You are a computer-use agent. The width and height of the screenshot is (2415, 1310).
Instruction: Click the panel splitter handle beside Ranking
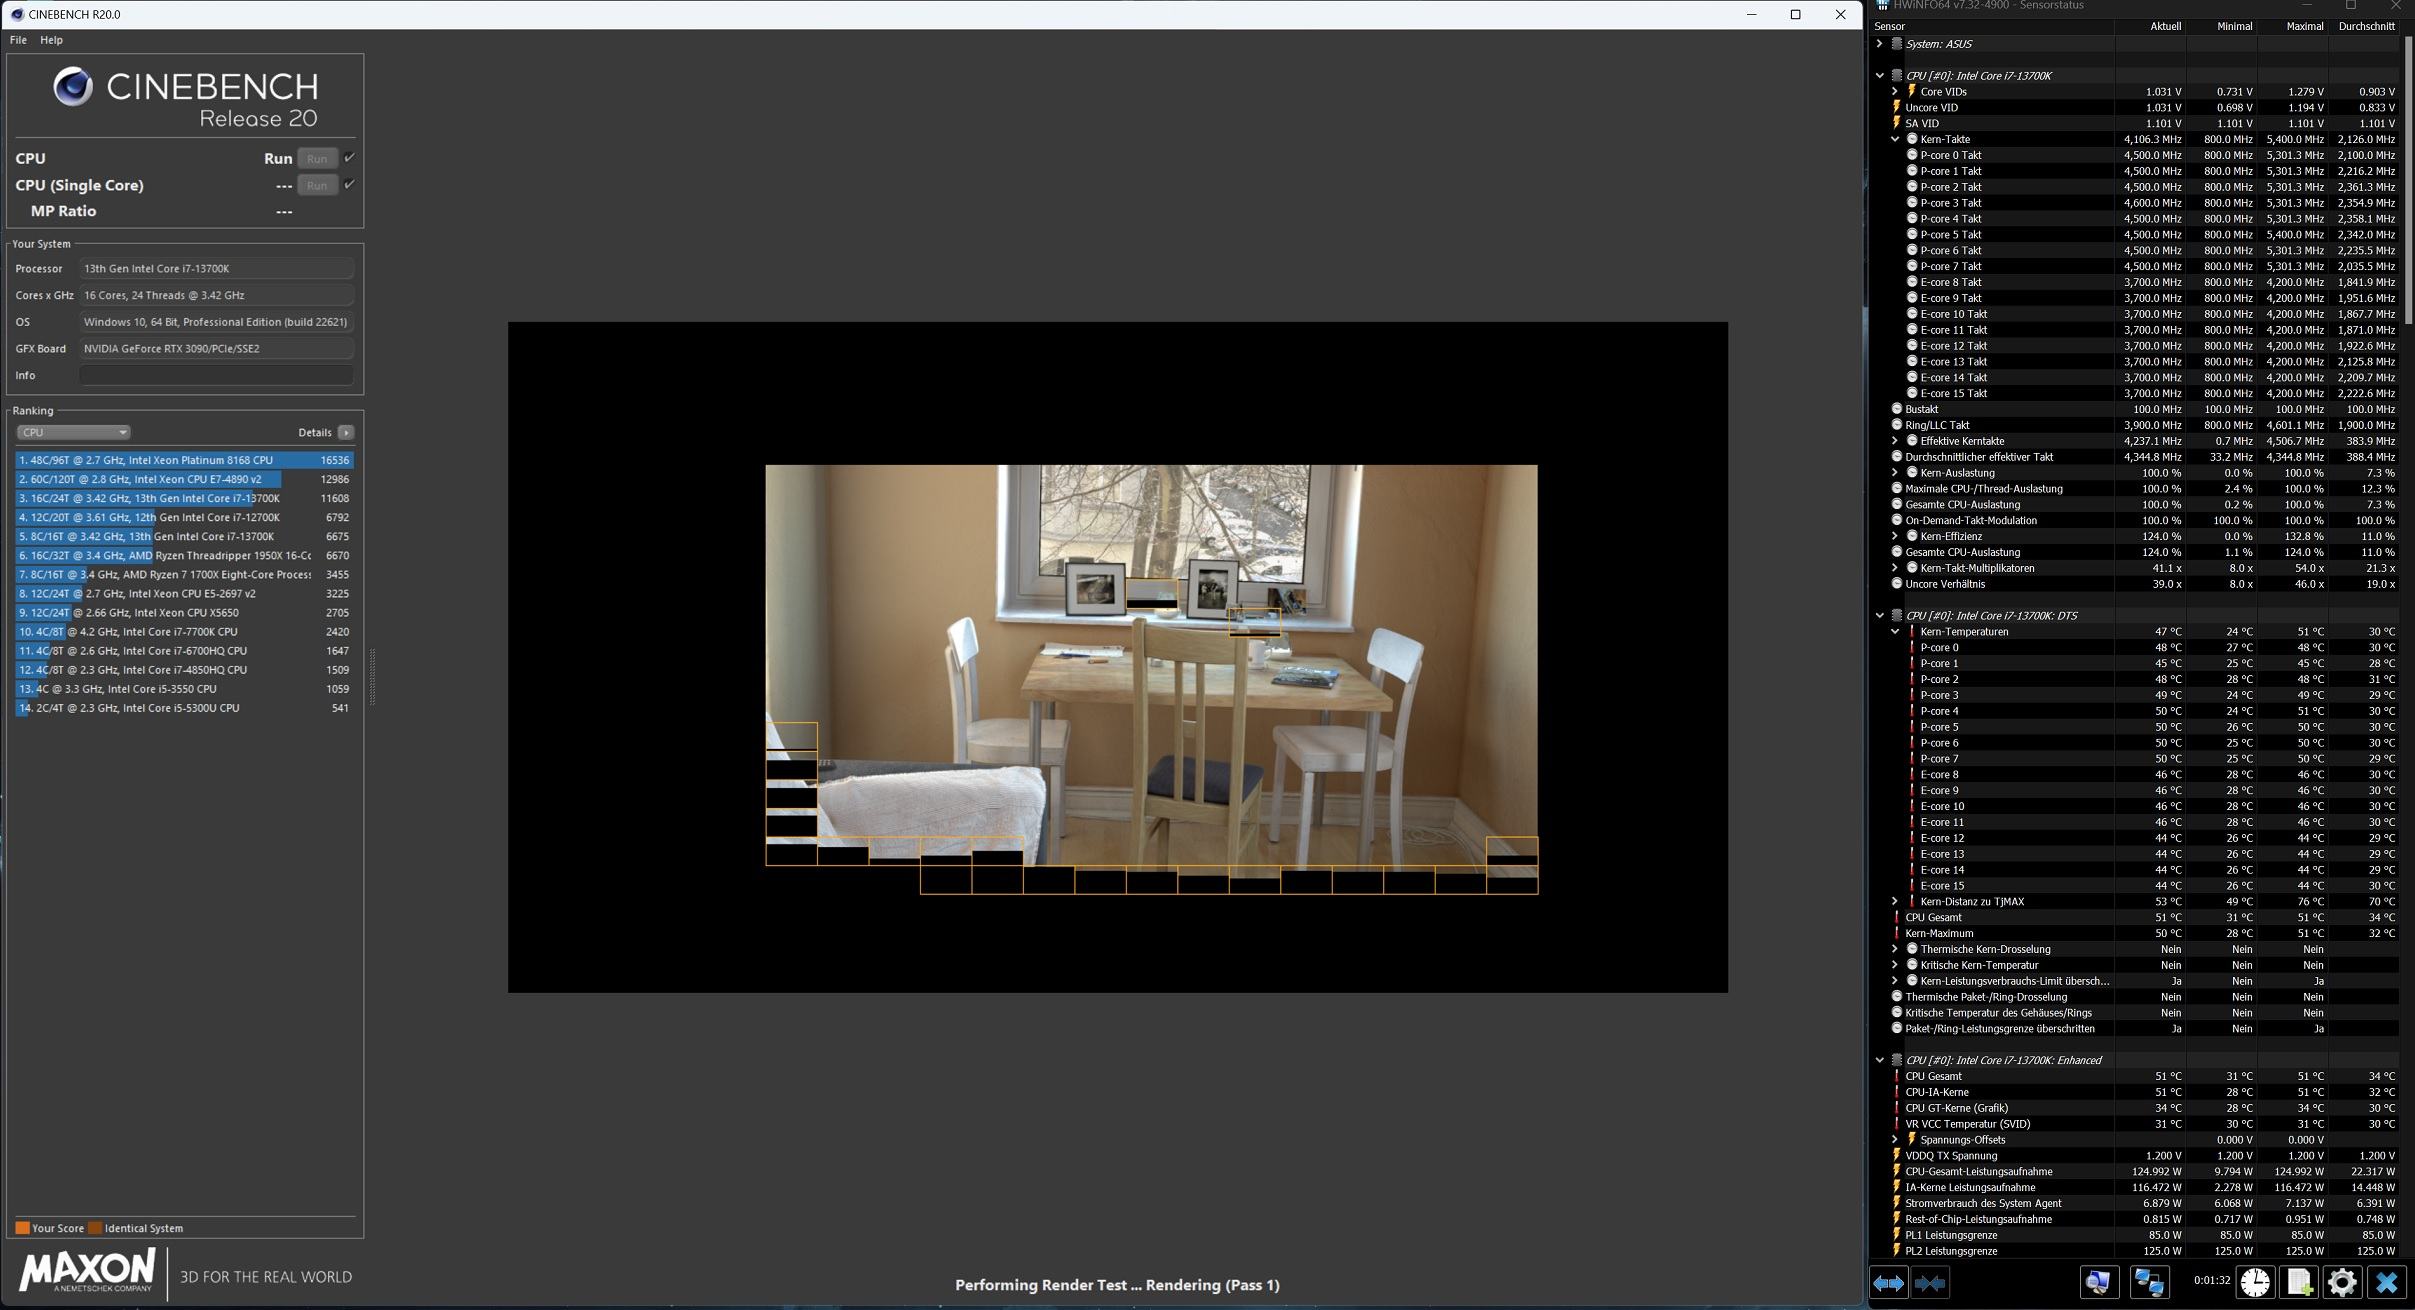point(373,677)
